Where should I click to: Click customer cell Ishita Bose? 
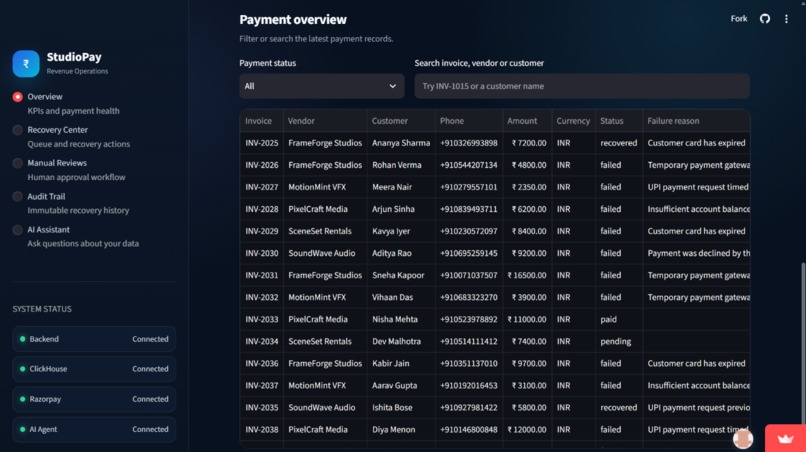coord(401,408)
